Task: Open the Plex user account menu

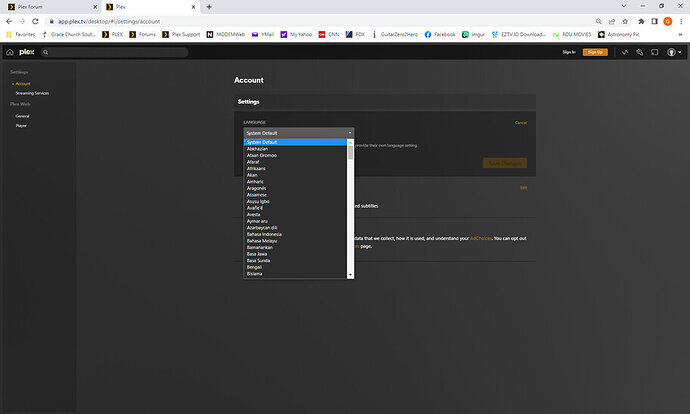Action: click(674, 52)
